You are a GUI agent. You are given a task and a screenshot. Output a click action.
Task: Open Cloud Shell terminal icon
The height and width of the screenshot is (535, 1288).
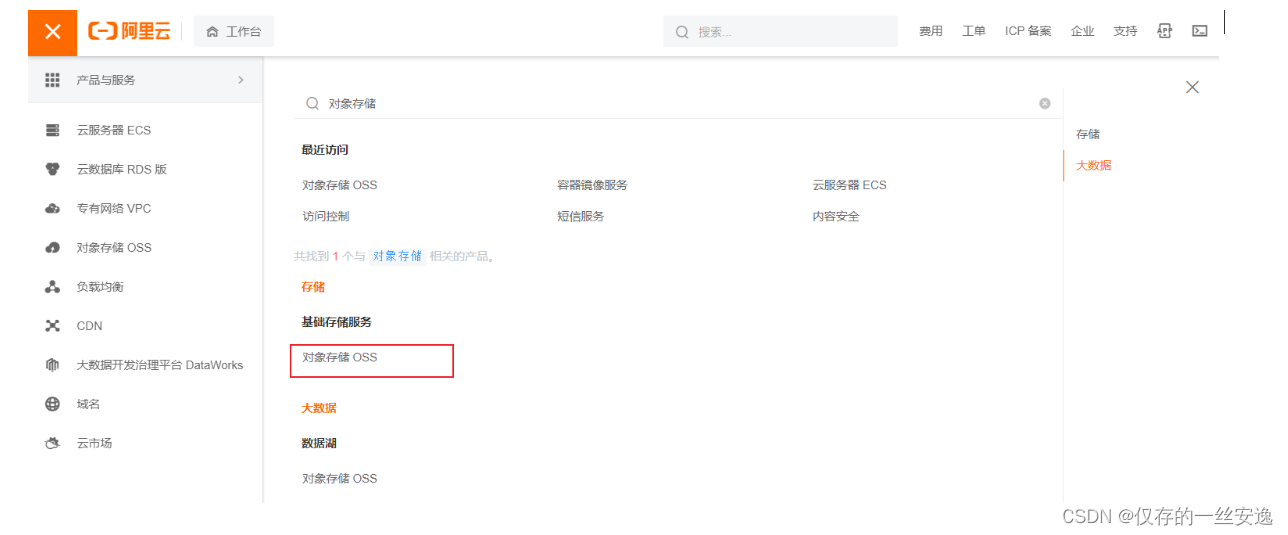pos(1199,32)
